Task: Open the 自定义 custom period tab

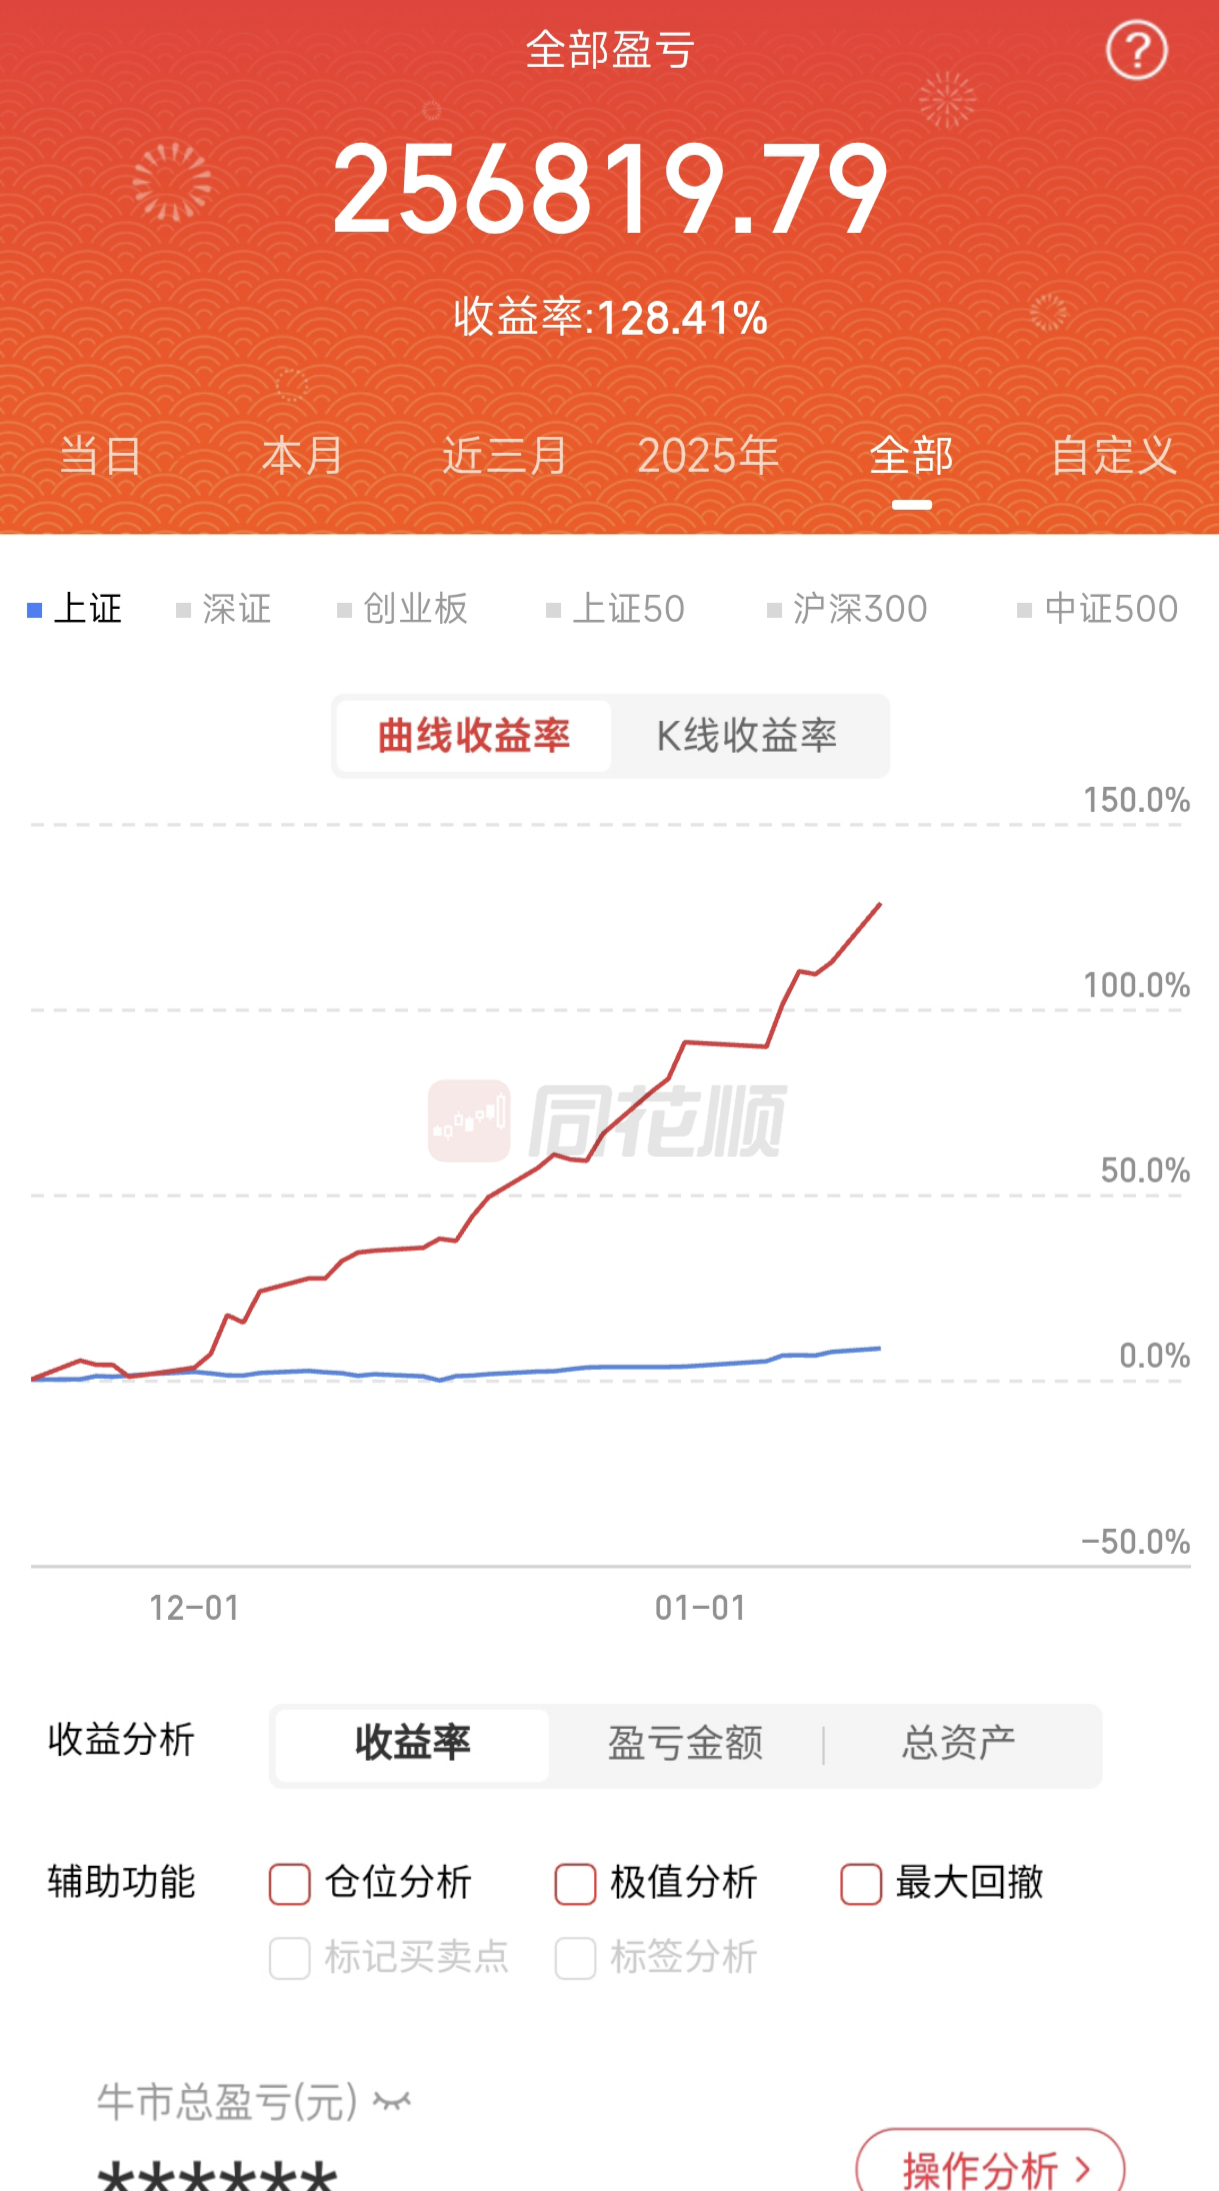Action: click(1113, 456)
